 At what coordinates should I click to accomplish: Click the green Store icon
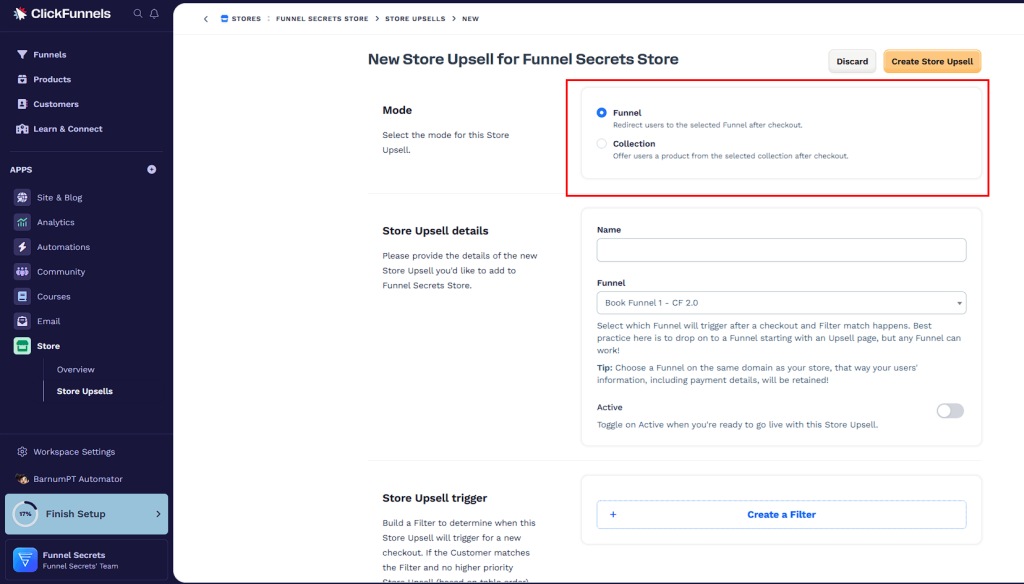(22, 346)
